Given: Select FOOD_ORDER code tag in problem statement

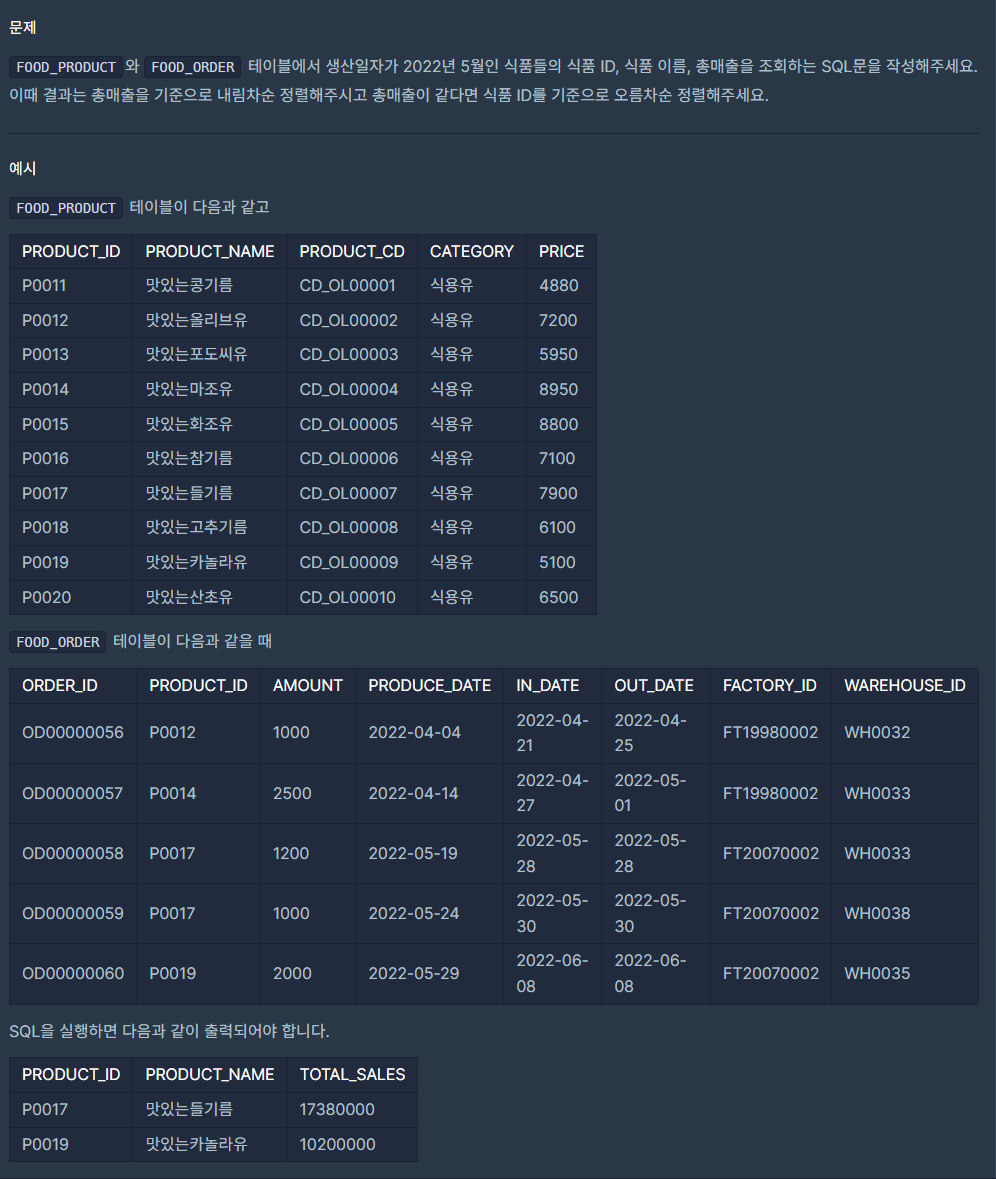Looking at the screenshot, I should tap(192, 67).
